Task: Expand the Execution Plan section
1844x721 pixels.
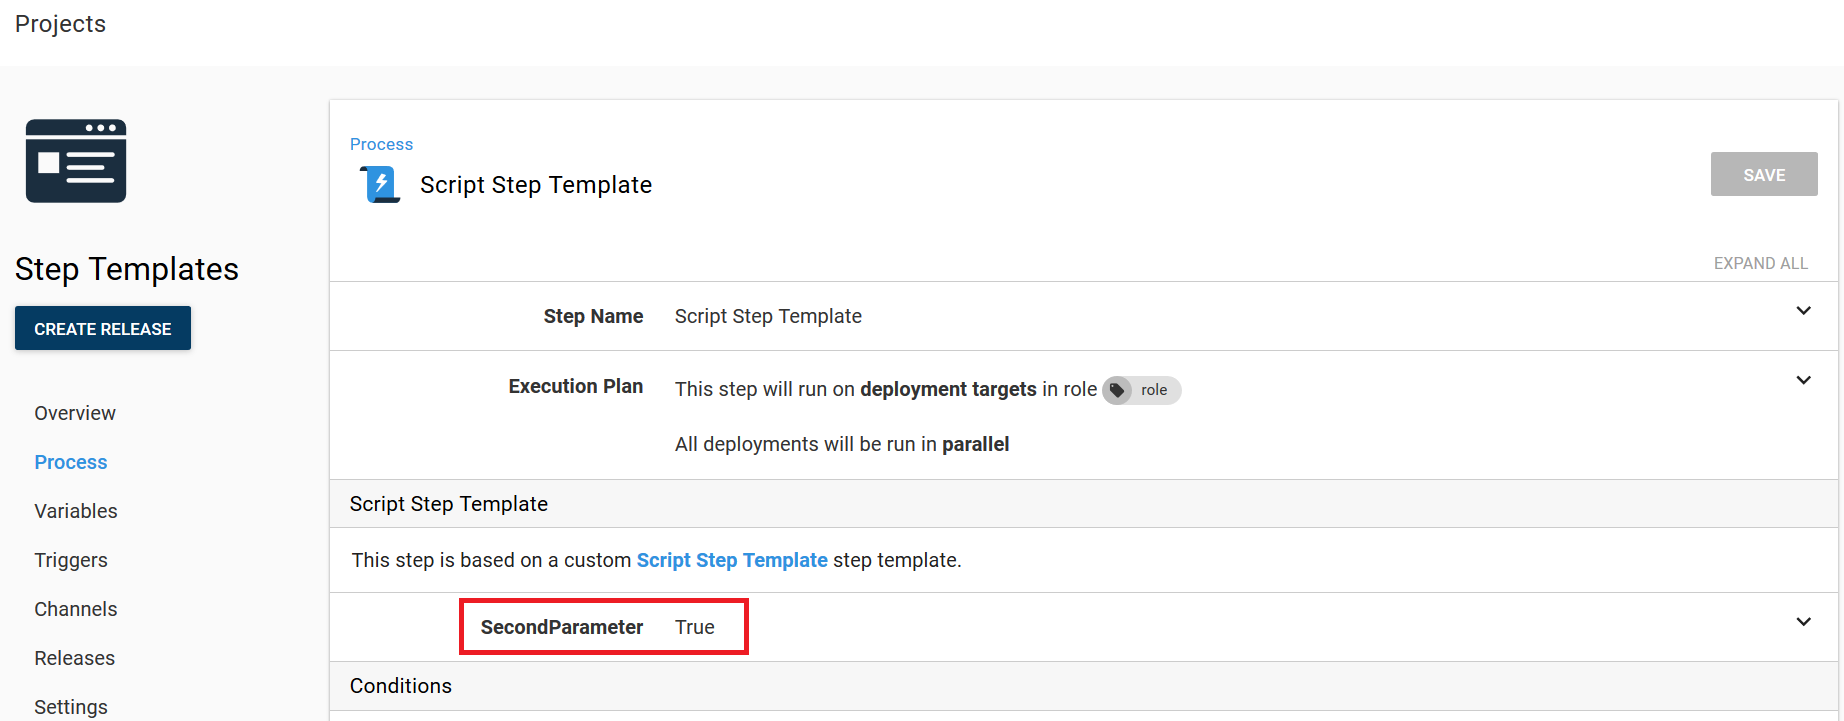Action: 1803,380
